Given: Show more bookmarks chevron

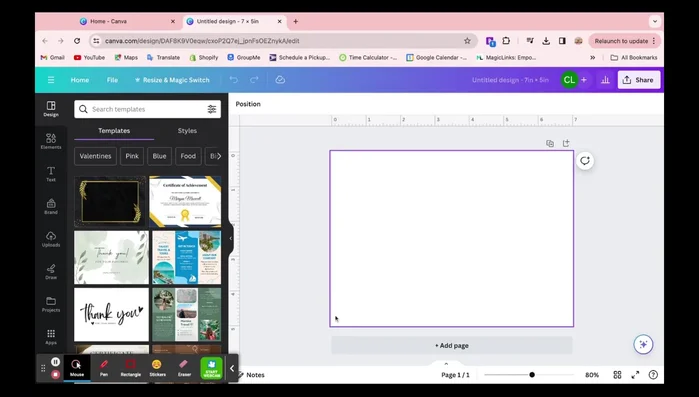Looking at the screenshot, I should point(592,57).
